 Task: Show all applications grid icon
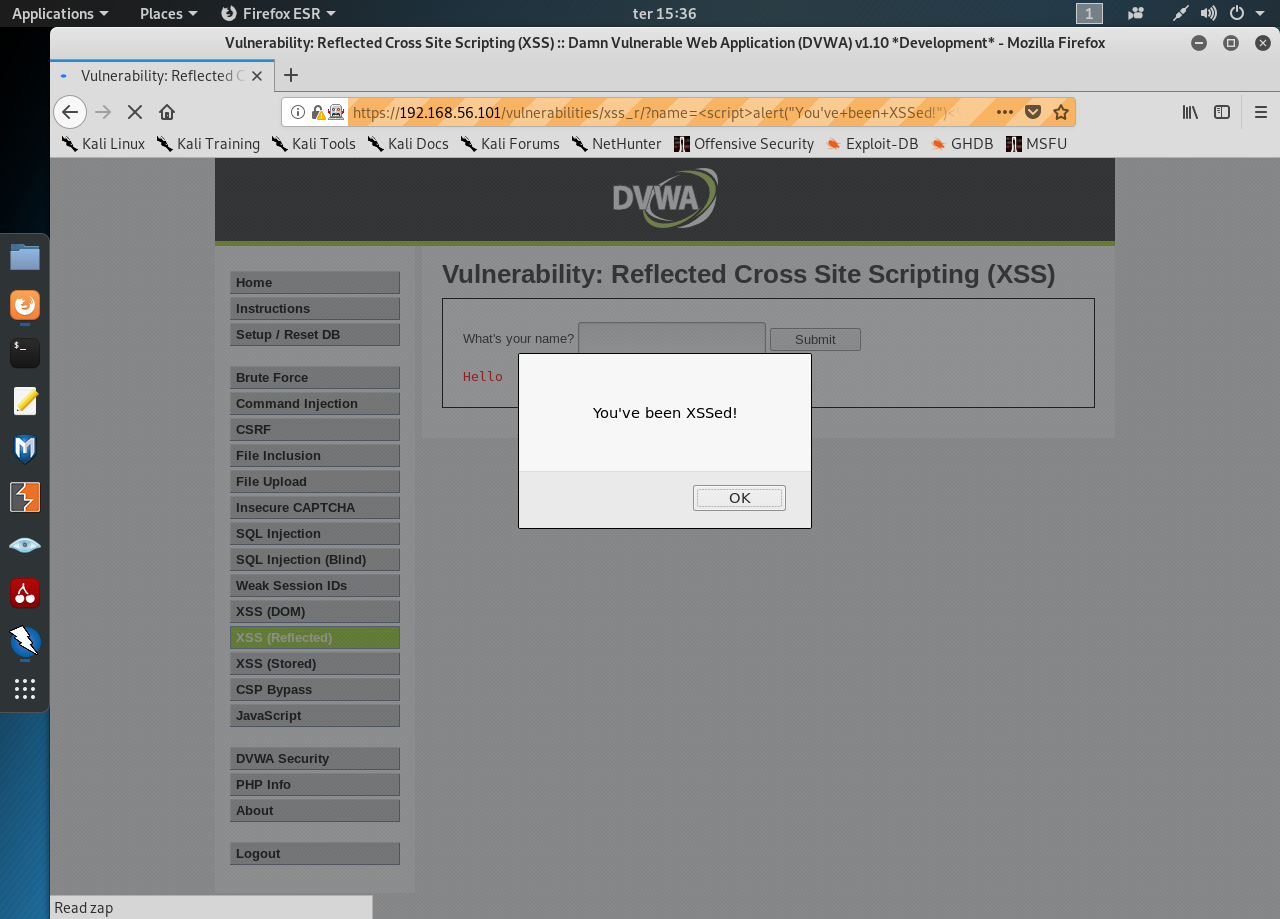[25, 689]
